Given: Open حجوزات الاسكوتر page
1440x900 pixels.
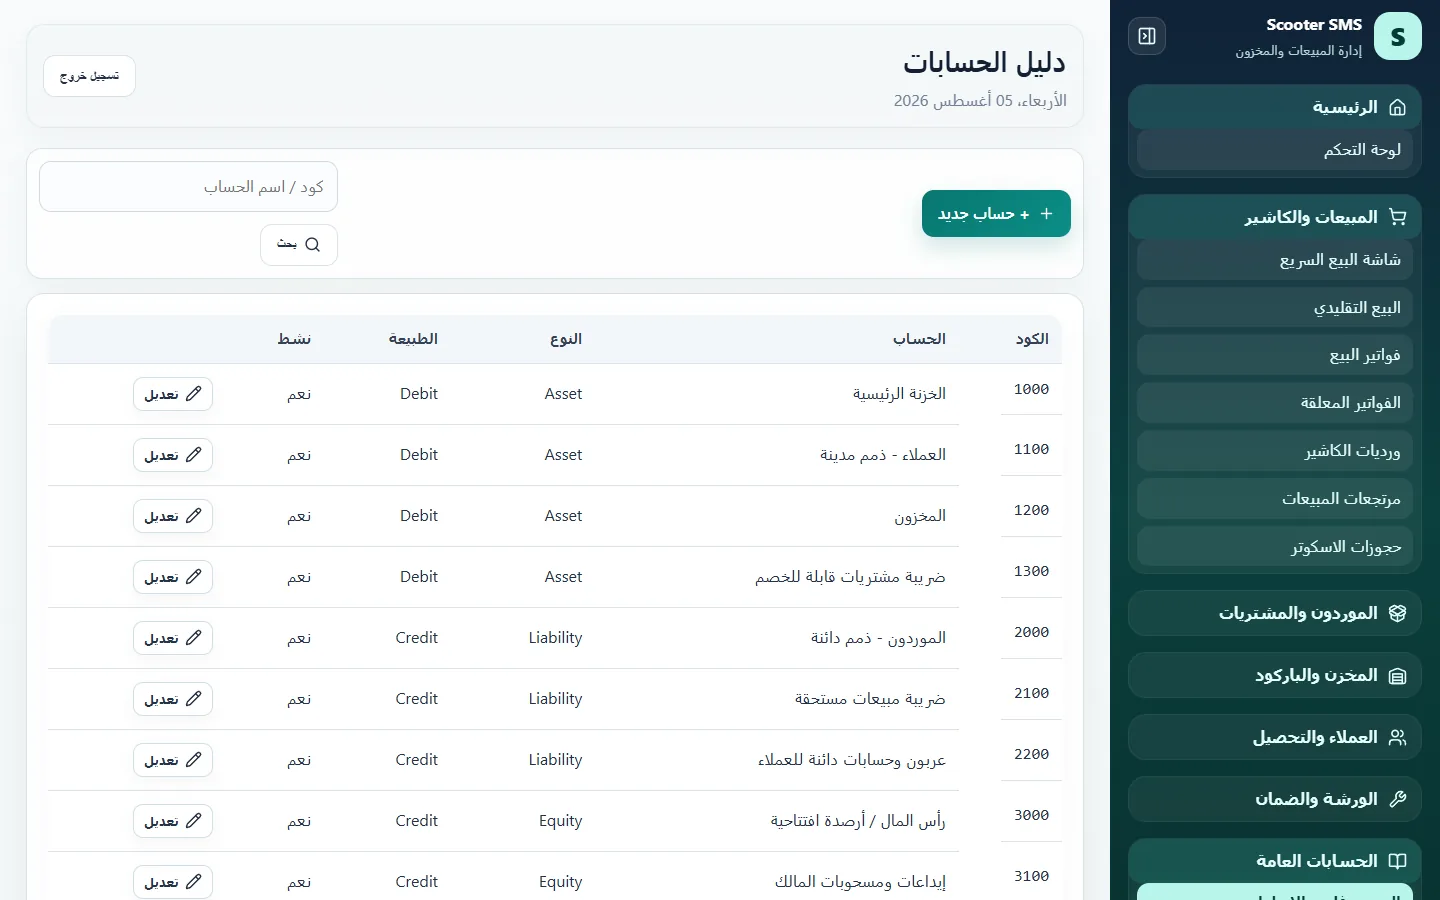Looking at the screenshot, I should 1275,547.
